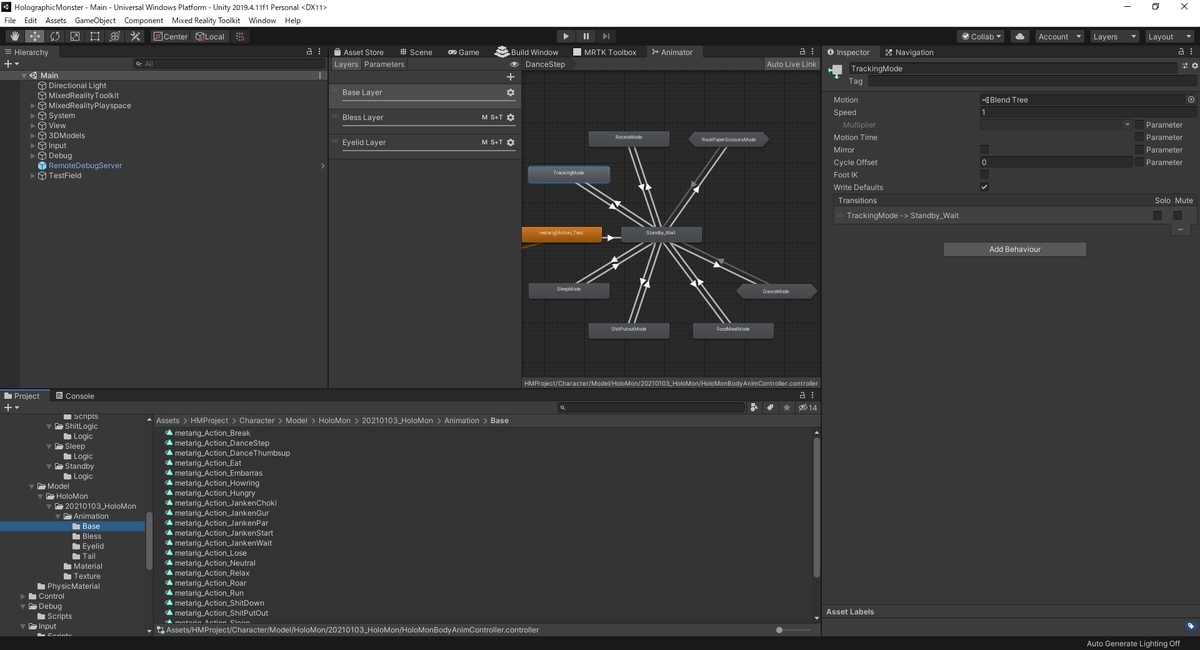Open Base Layer settings gear in Animator

(510, 92)
